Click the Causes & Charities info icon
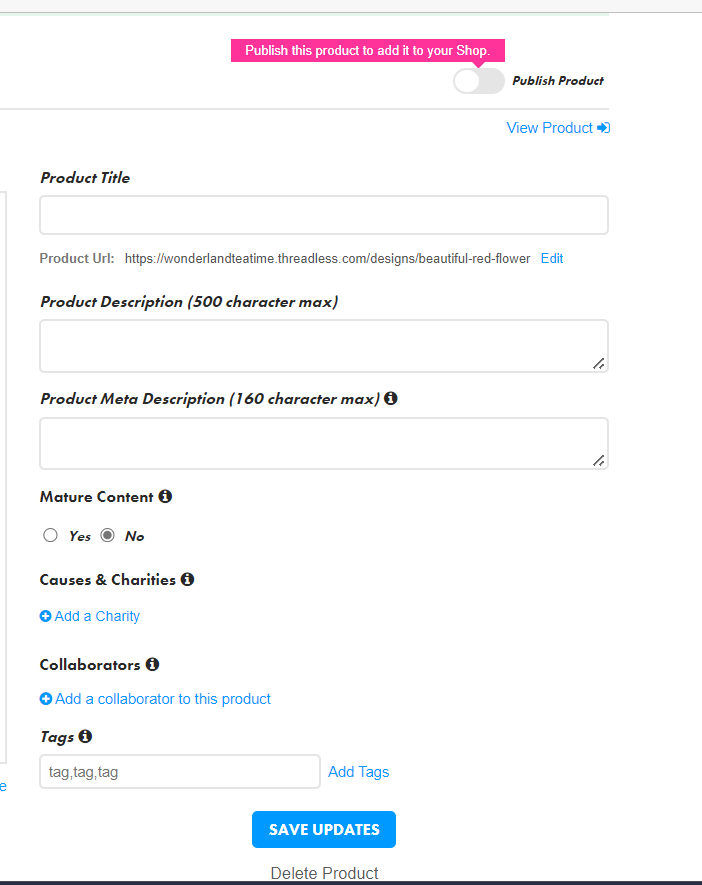The width and height of the screenshot is (702, 885). click(187, 579)
